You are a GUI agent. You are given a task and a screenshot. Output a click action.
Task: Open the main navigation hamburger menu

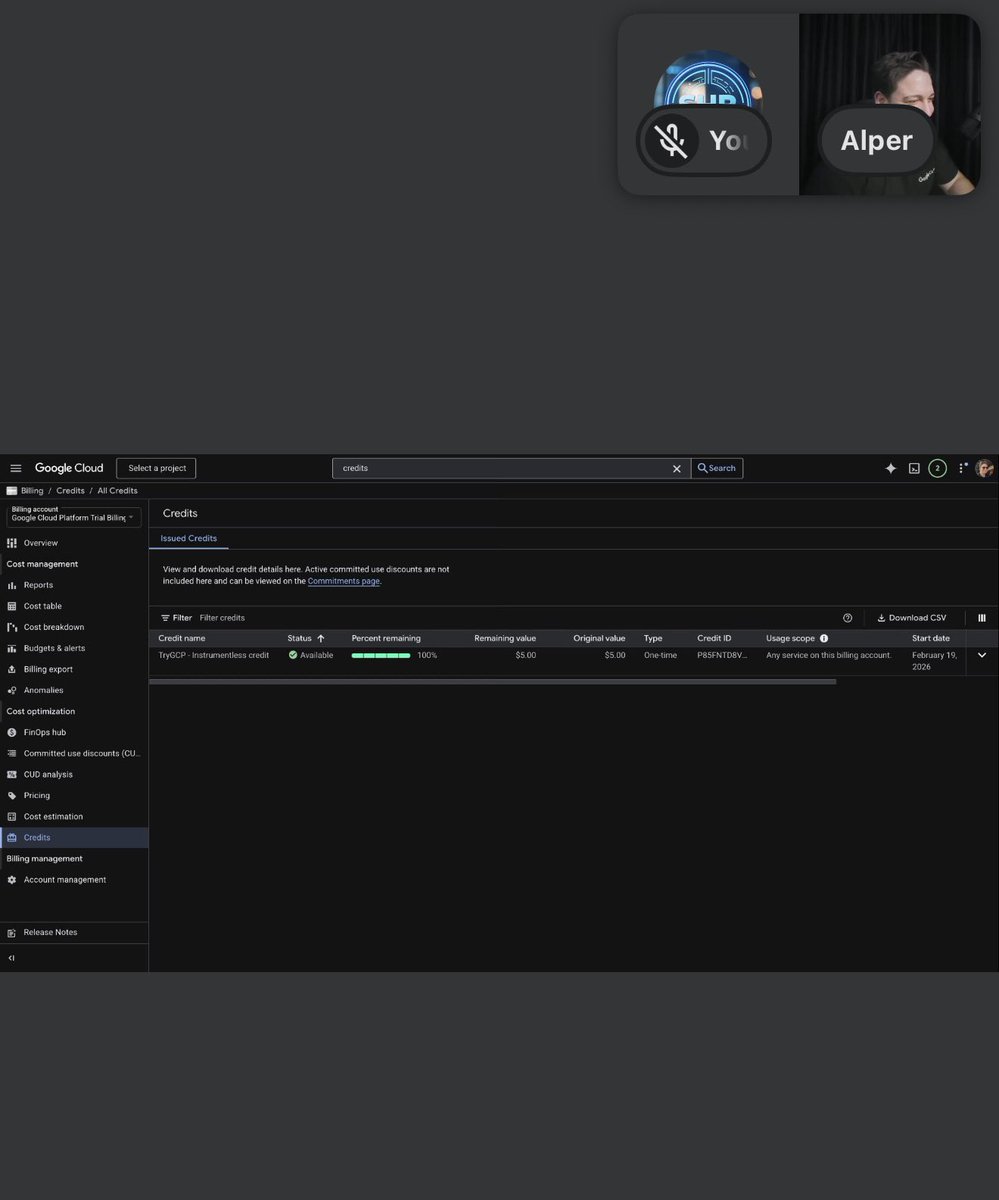15,468
